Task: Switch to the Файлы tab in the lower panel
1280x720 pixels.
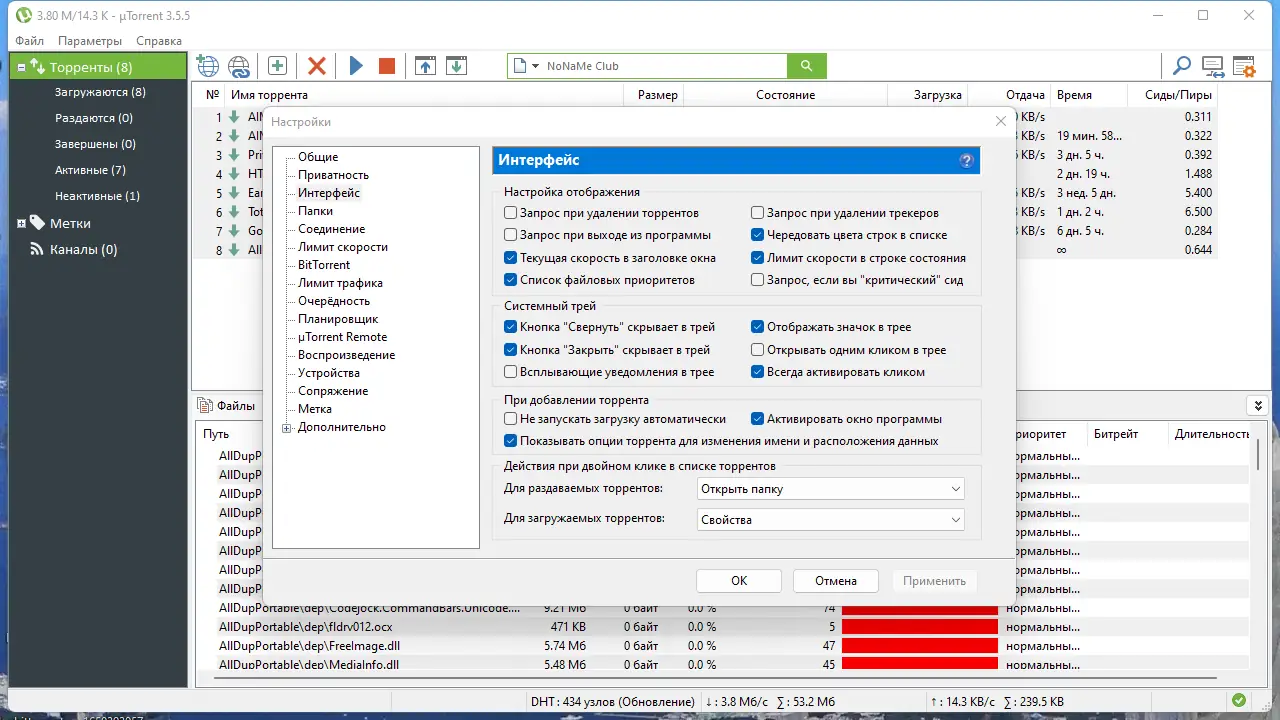Action: [227, 406]
